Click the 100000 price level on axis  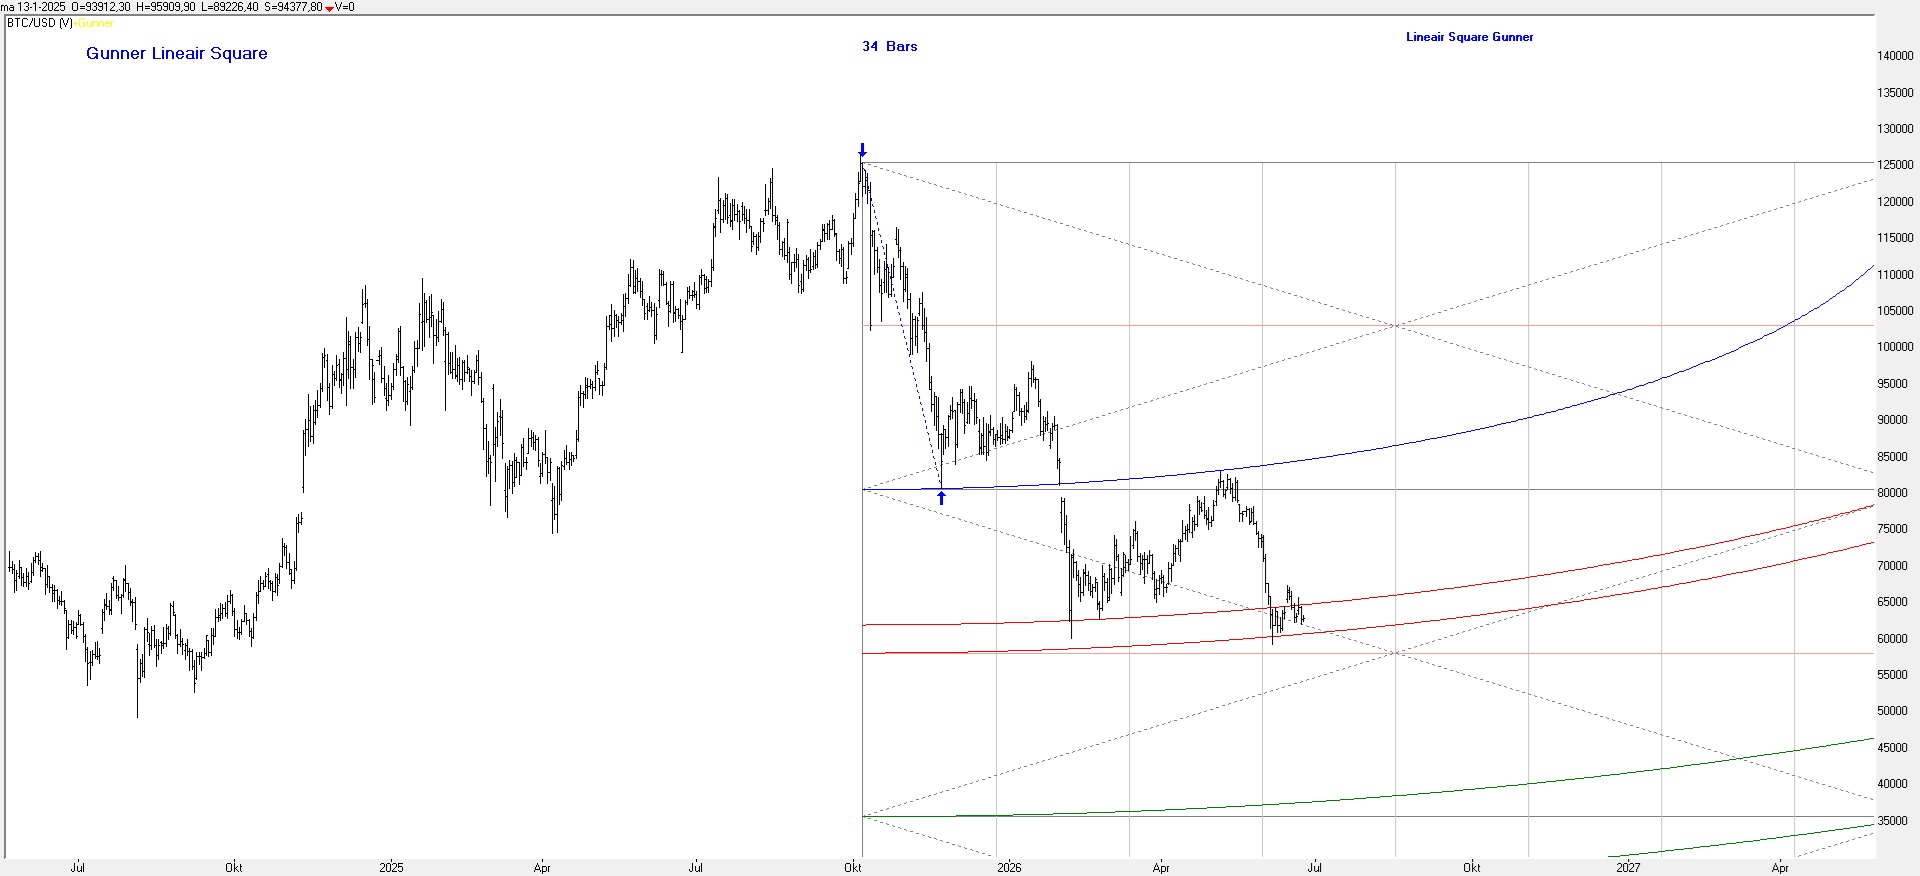pos(1895,347)
